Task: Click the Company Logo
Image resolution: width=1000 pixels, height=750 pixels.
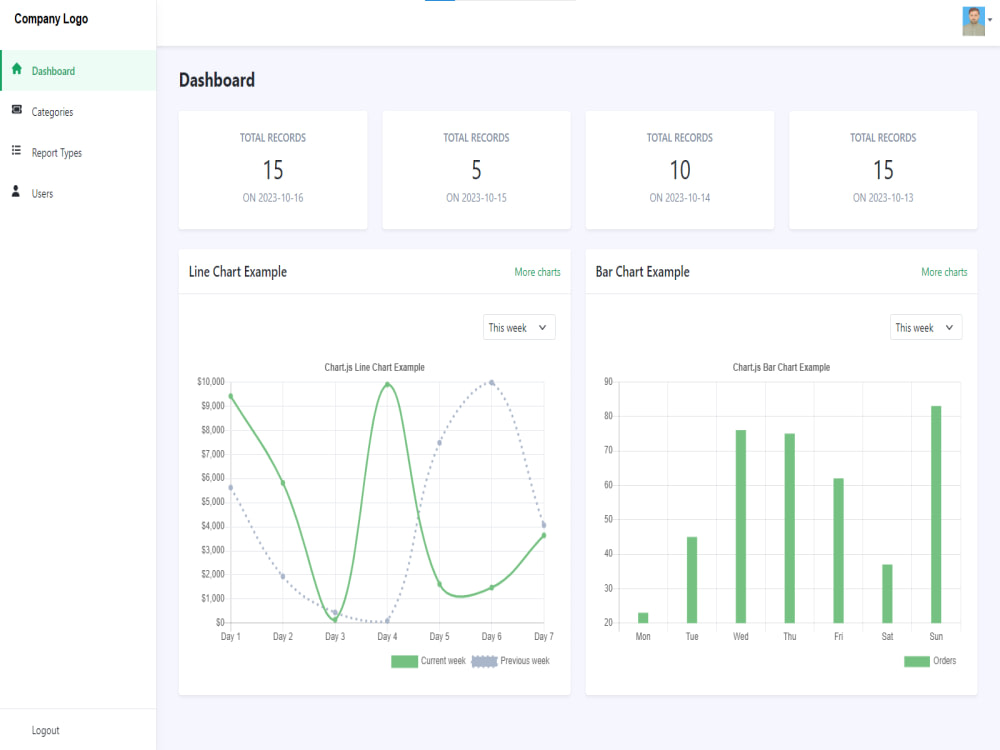Action: (51, 19)
